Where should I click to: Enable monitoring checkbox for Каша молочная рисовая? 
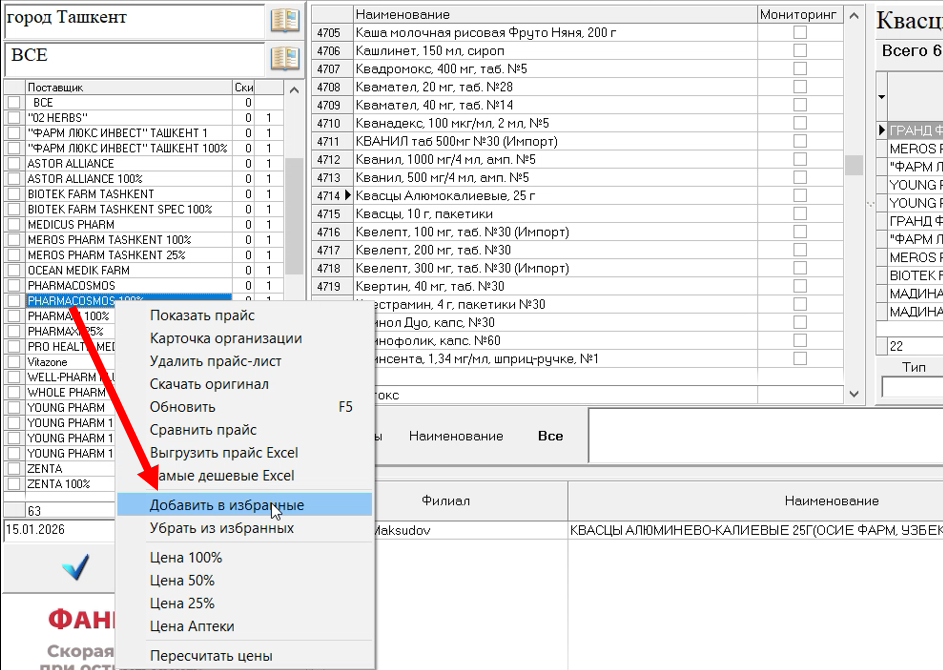tap(800, 32)
